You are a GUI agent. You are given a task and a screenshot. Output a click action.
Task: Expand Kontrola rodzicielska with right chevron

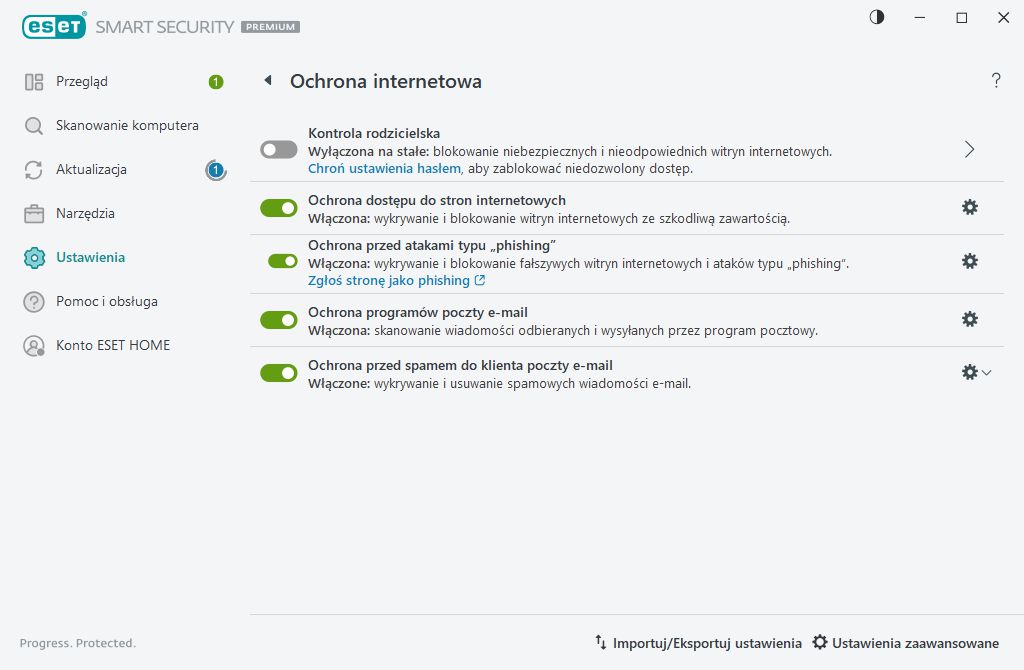click(x=969, y=149)
